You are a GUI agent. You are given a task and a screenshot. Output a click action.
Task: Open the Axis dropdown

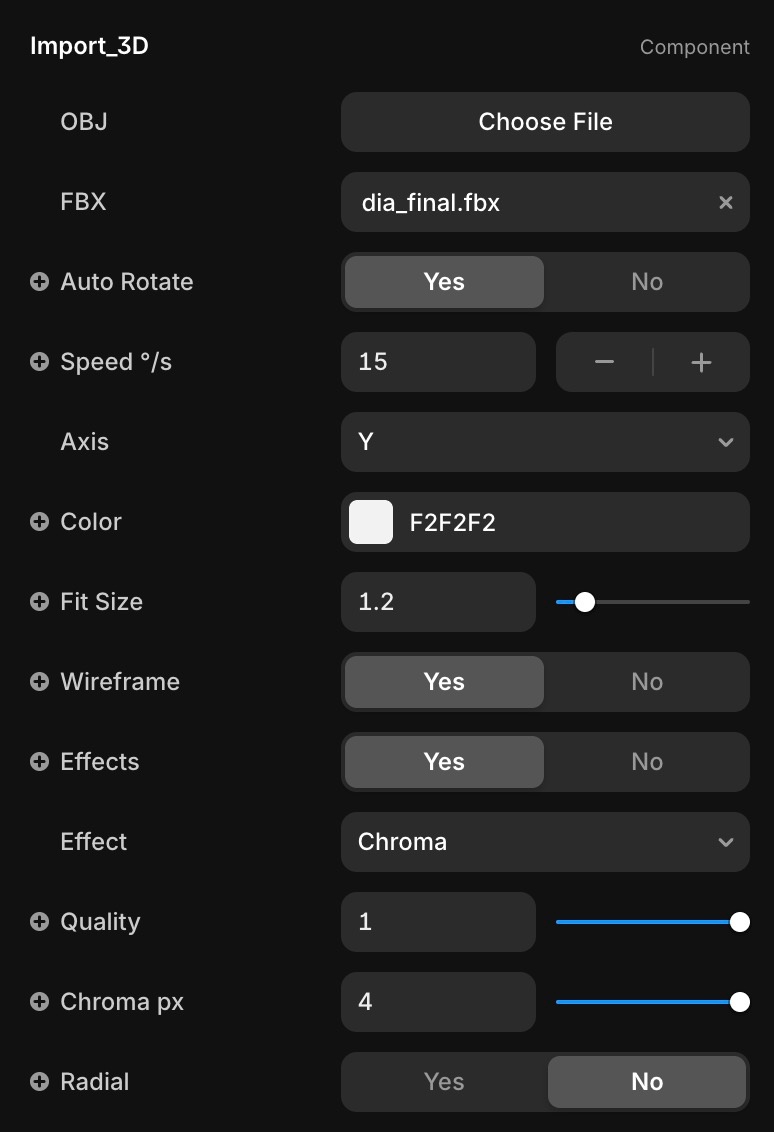(545, 442)
